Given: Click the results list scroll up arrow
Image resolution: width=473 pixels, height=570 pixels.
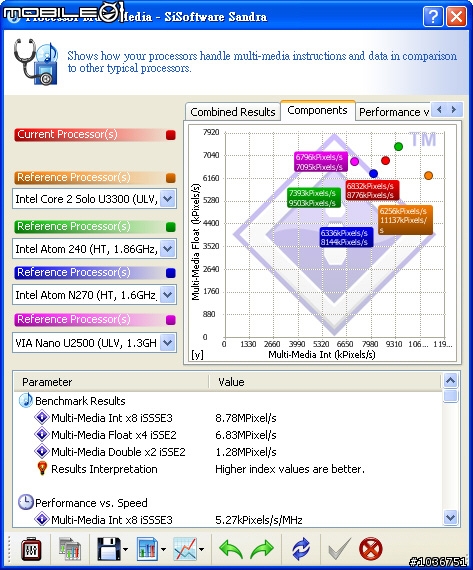Looking at the screenshot, I should (451, 381).
